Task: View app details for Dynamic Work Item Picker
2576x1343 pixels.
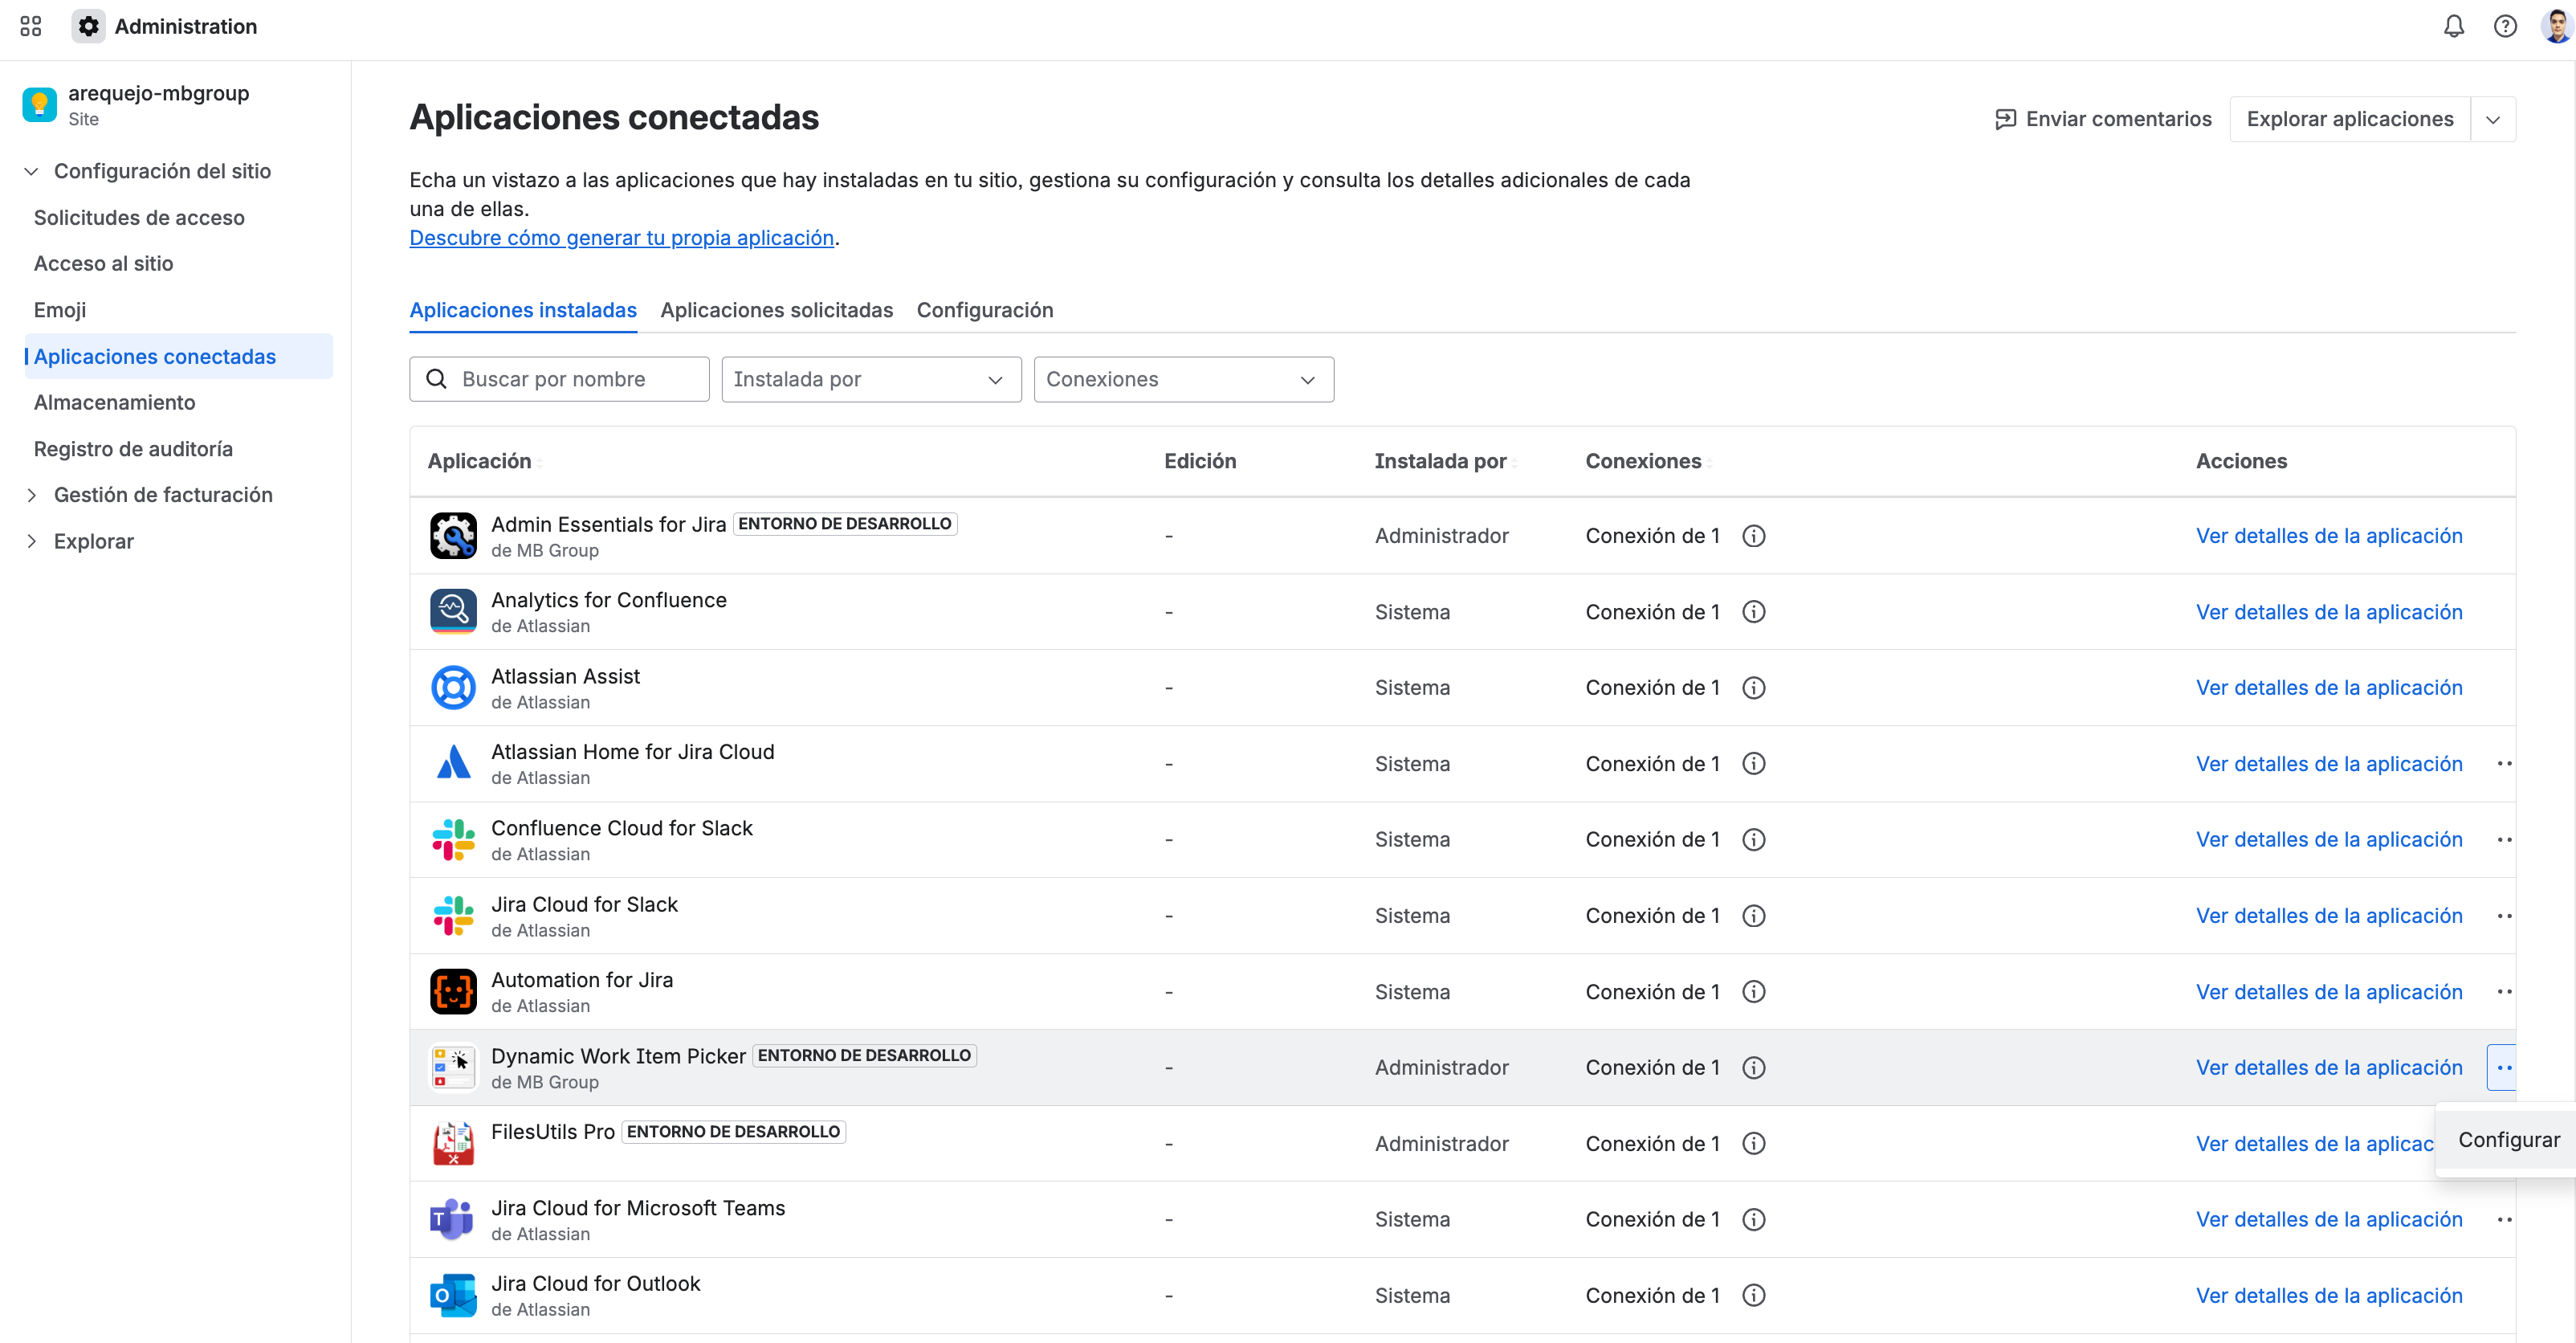Action: point(2328,1068)
